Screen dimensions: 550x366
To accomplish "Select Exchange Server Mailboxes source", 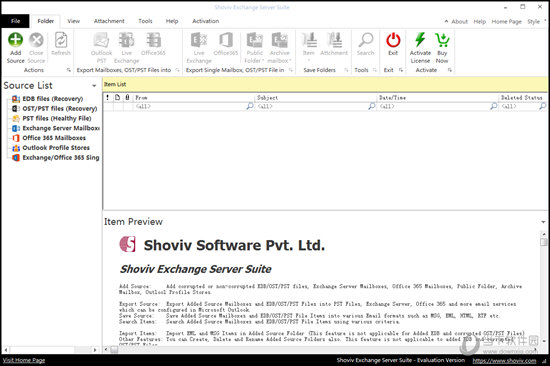I will 61,128.
